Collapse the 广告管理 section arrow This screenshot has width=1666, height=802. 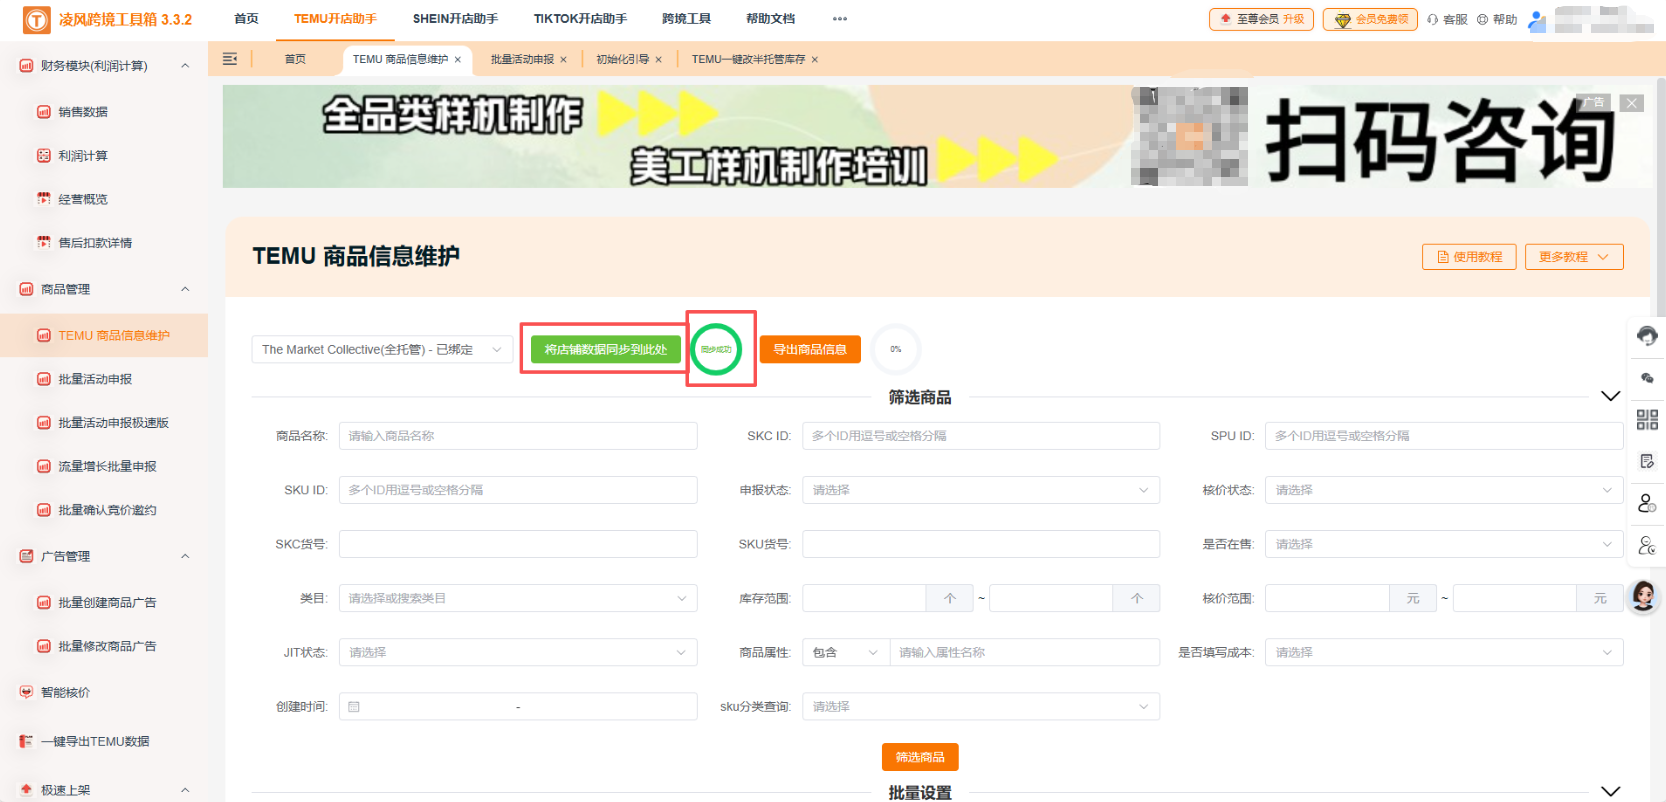(185, 556)
